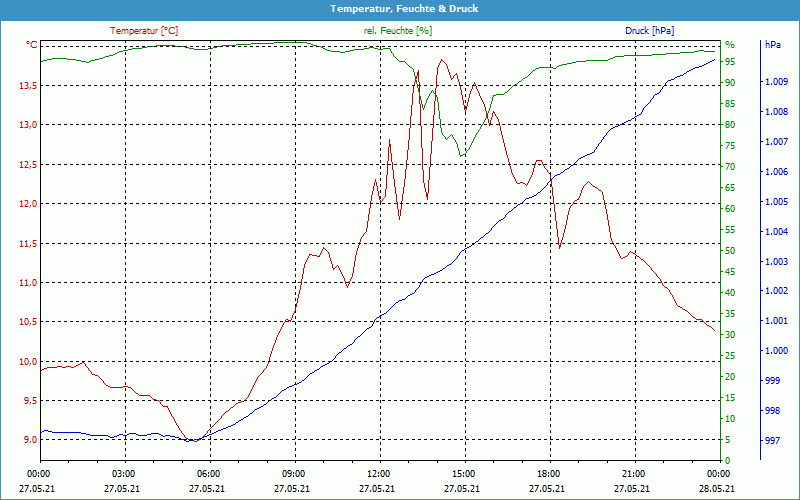Click the 50 humidity axis tick

pyautogui.click(x=730, y=251)
